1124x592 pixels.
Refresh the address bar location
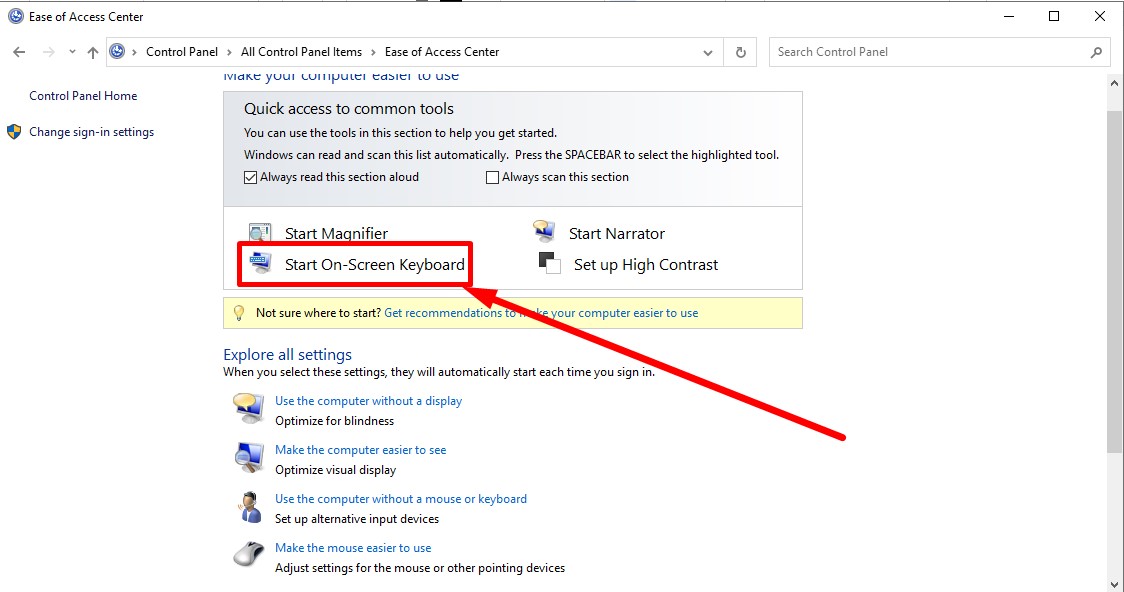[x=740, y=52]
